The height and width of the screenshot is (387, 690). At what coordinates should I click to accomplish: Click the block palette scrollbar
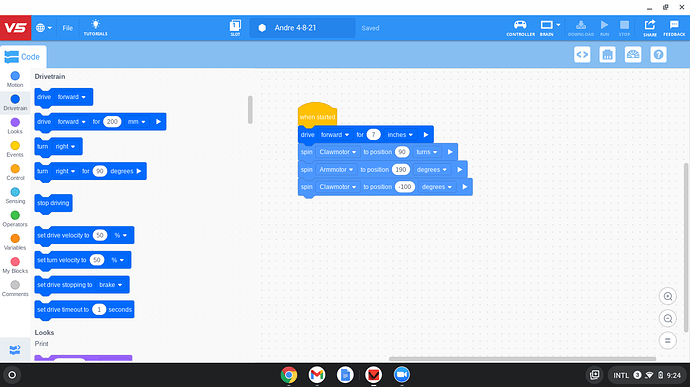click(x=250, y=110)
